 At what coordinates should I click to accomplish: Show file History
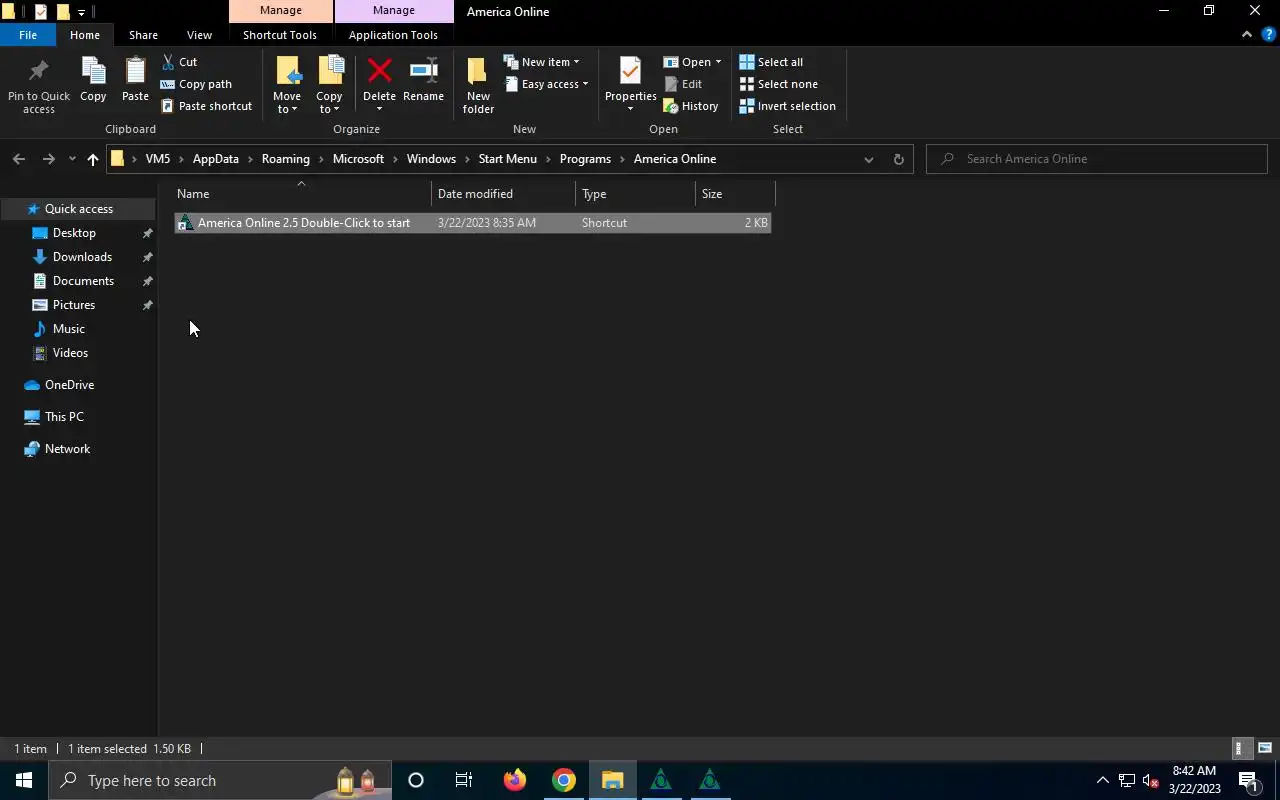click(690, 106)
